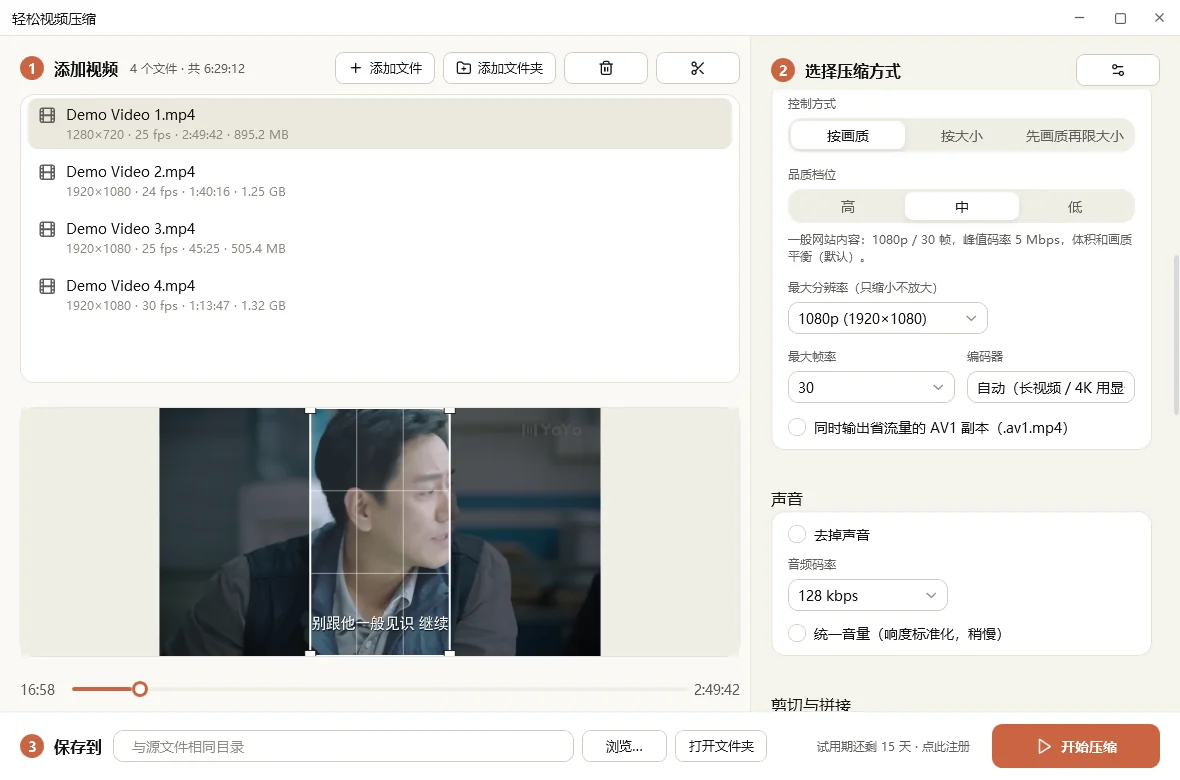Click film icon beside Demo Video 3.mp4

[x=47, y=229]
